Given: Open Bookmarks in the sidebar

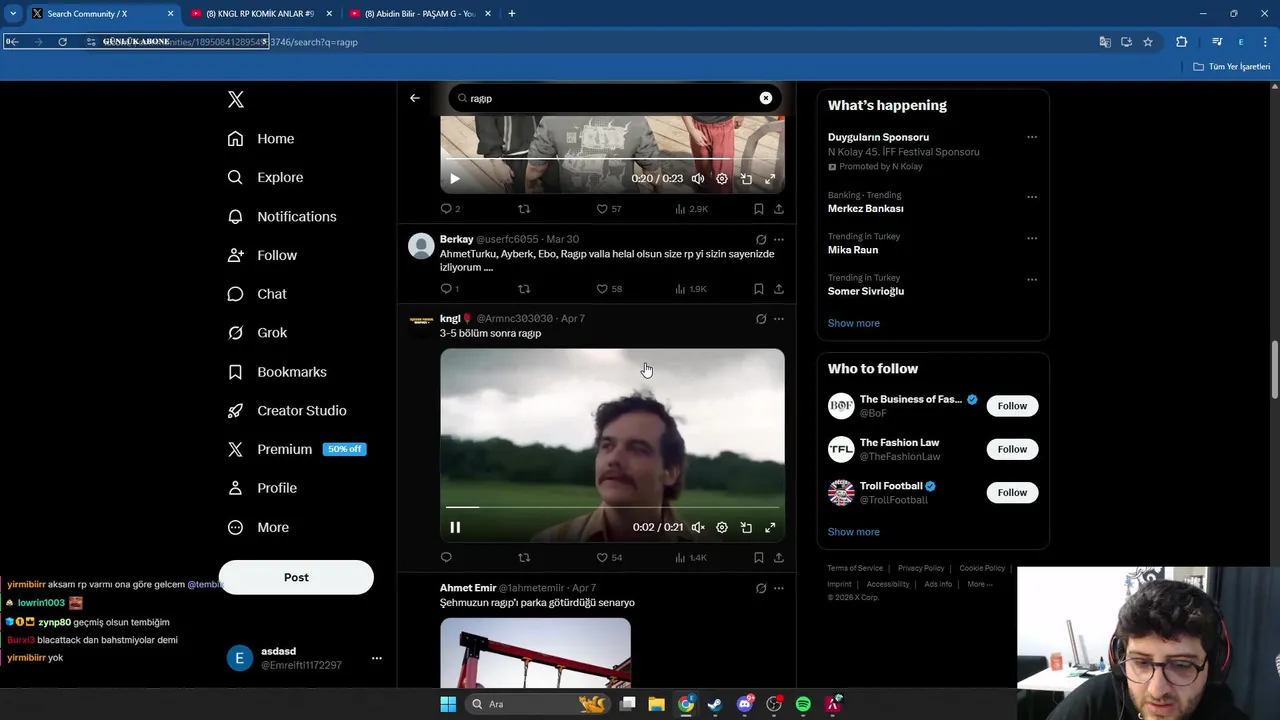Looking at the screenshot, I should [277, 372].
